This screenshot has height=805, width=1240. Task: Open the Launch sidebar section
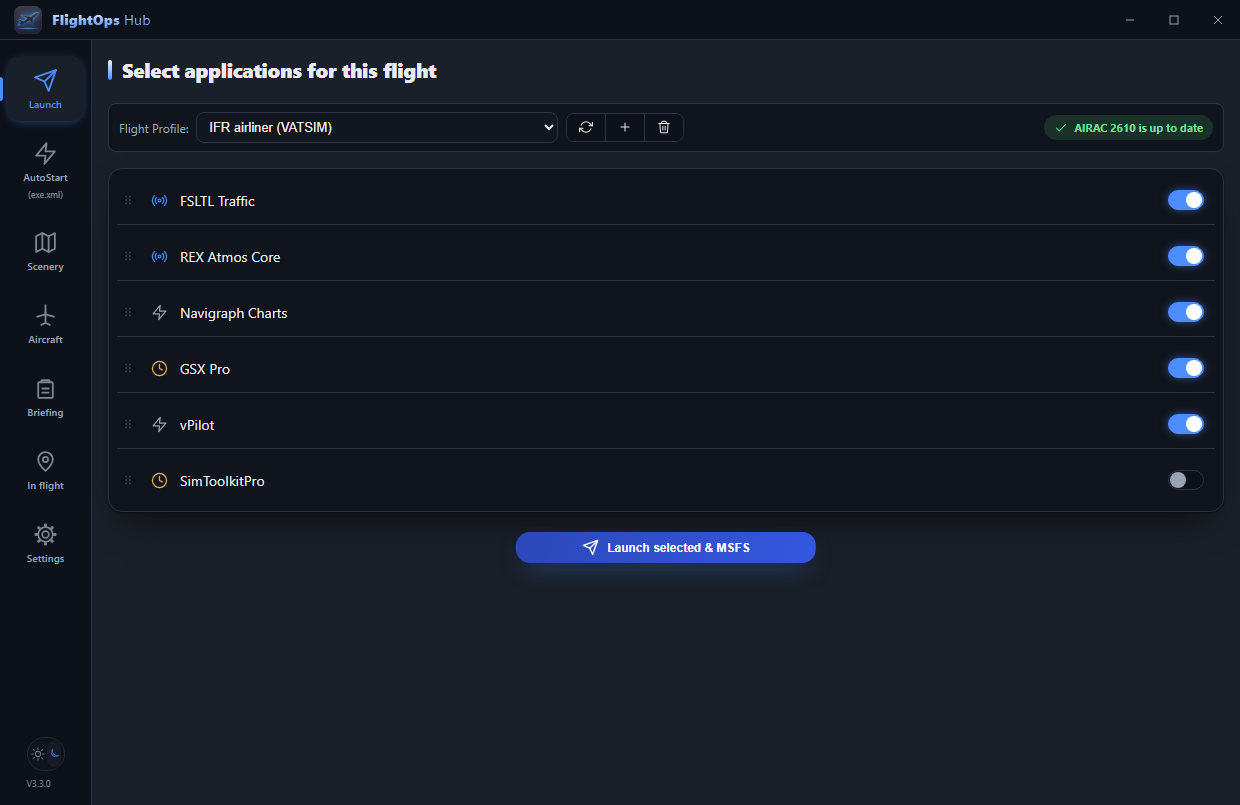pyautogui.click(x=45, y=89)
